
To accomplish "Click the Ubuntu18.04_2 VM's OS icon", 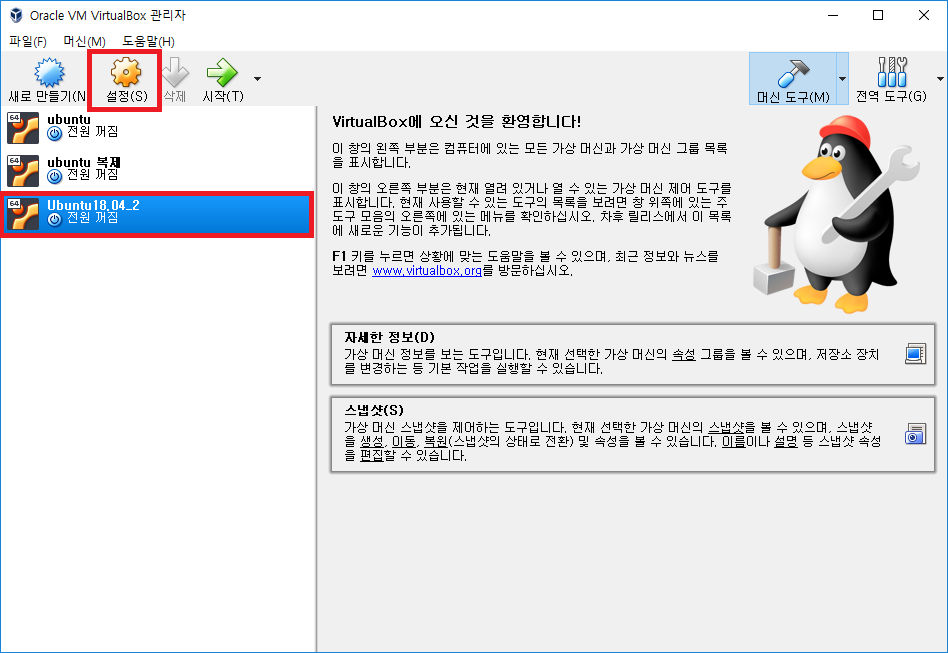I will (x=23, y=214).
